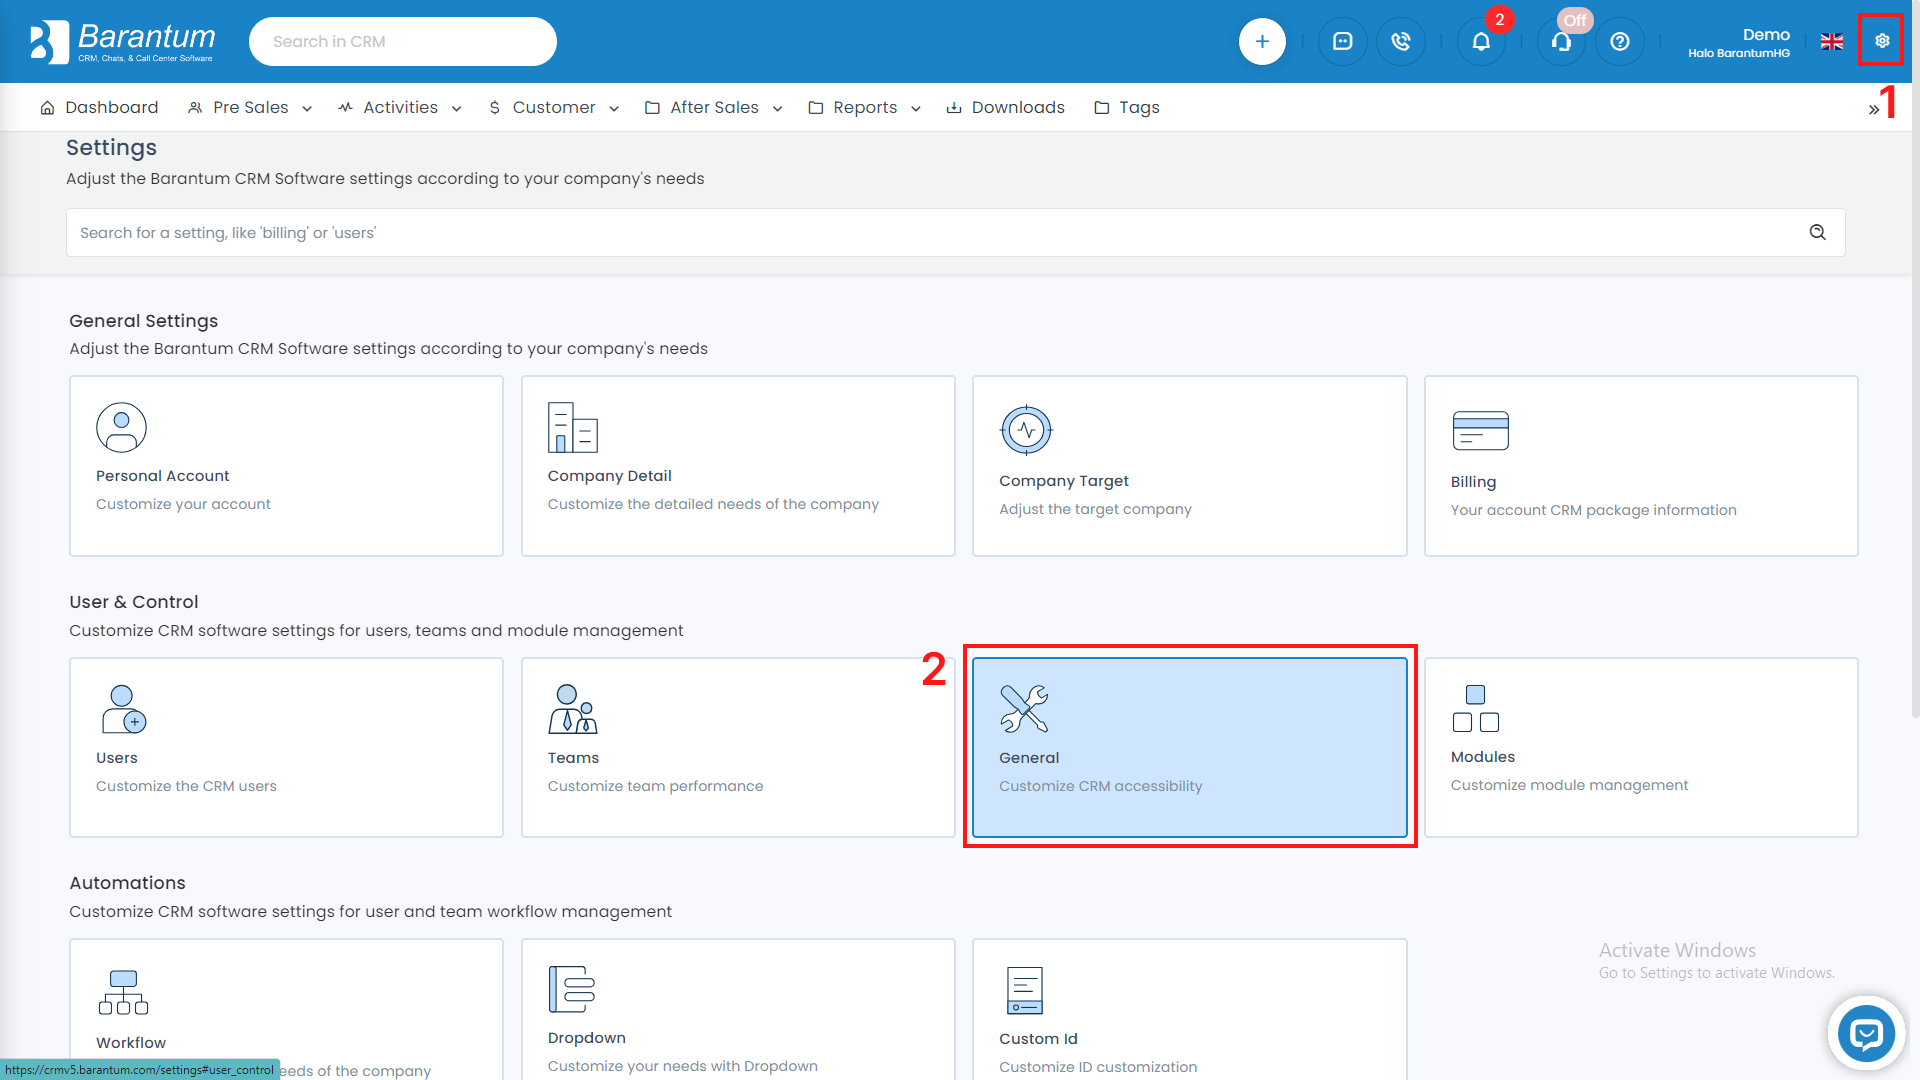Click 'Customize module management' description text

(1569, 785)
